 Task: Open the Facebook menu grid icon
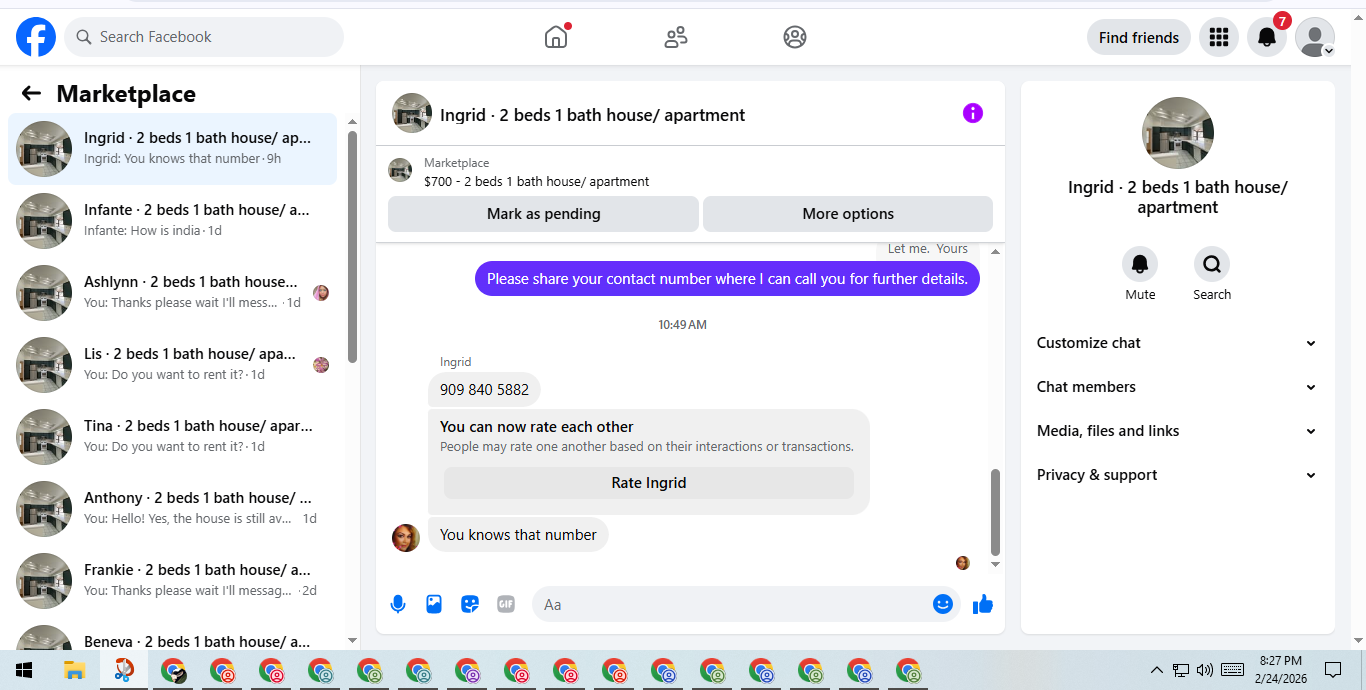click(1218, 38)
